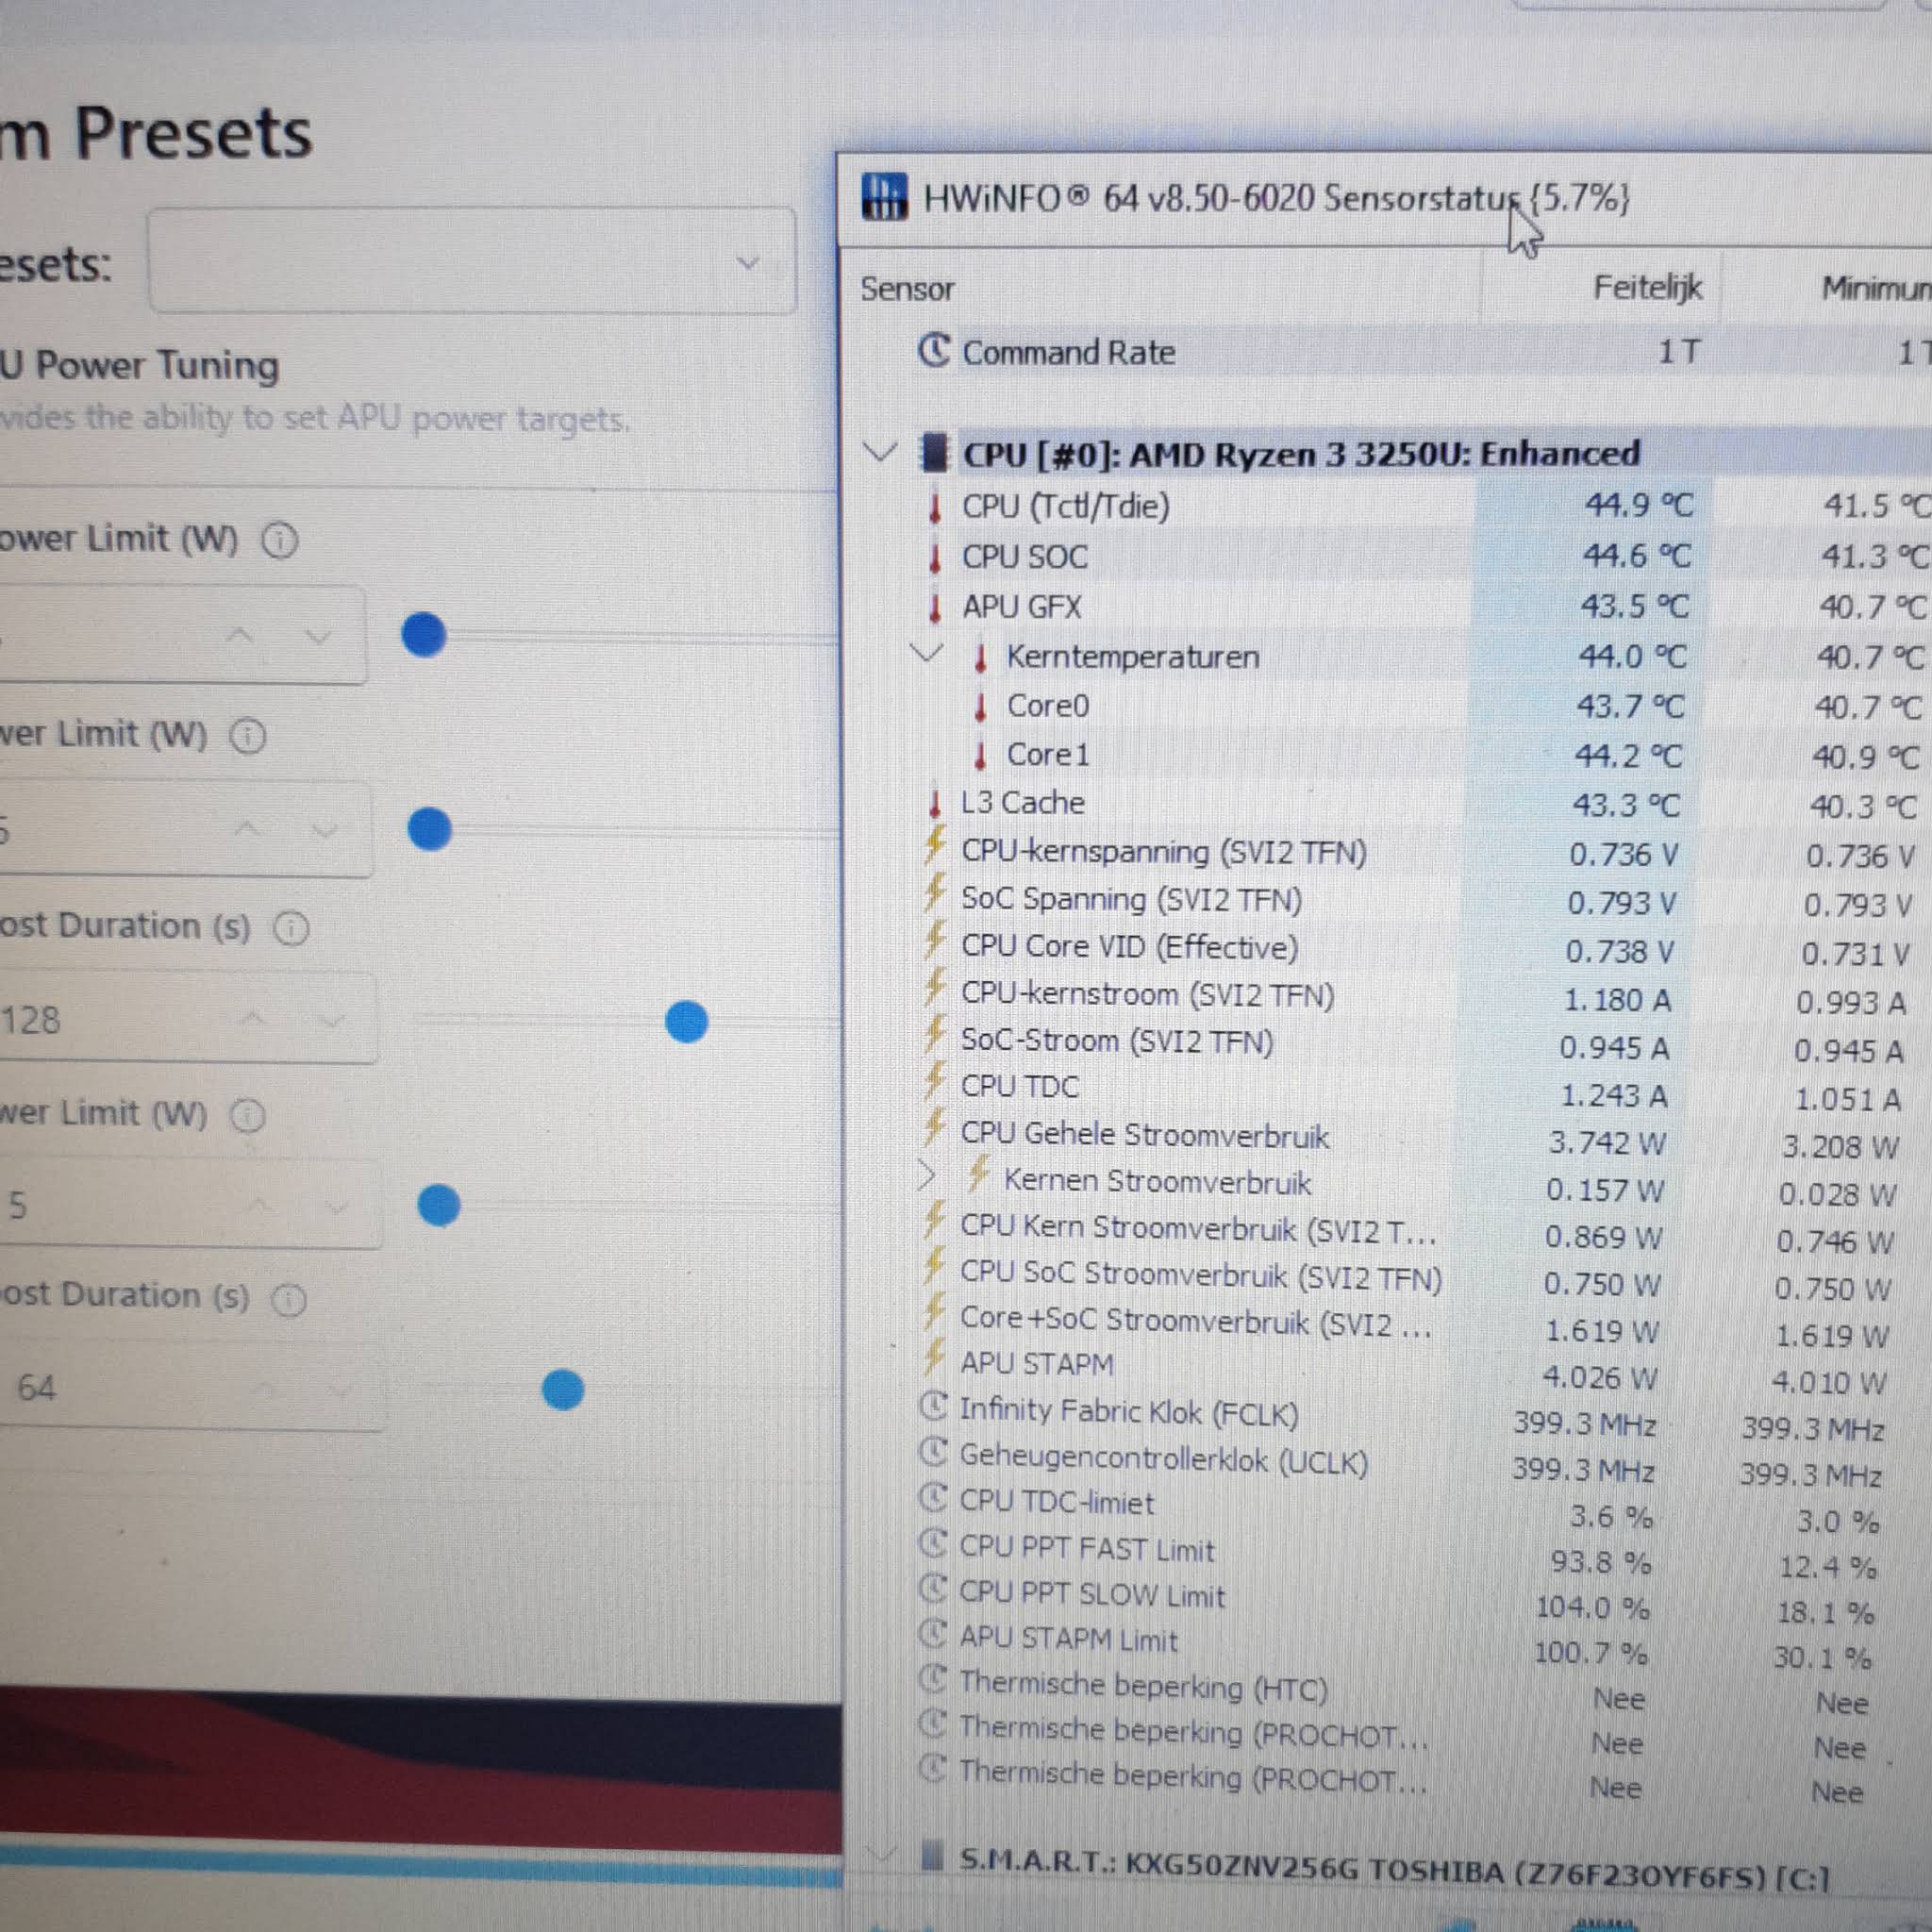Image resolution: width=1932 pixels, height=1932 pixels.
Task: Click the first Power Limit slider handle
Action: point(423,635)
